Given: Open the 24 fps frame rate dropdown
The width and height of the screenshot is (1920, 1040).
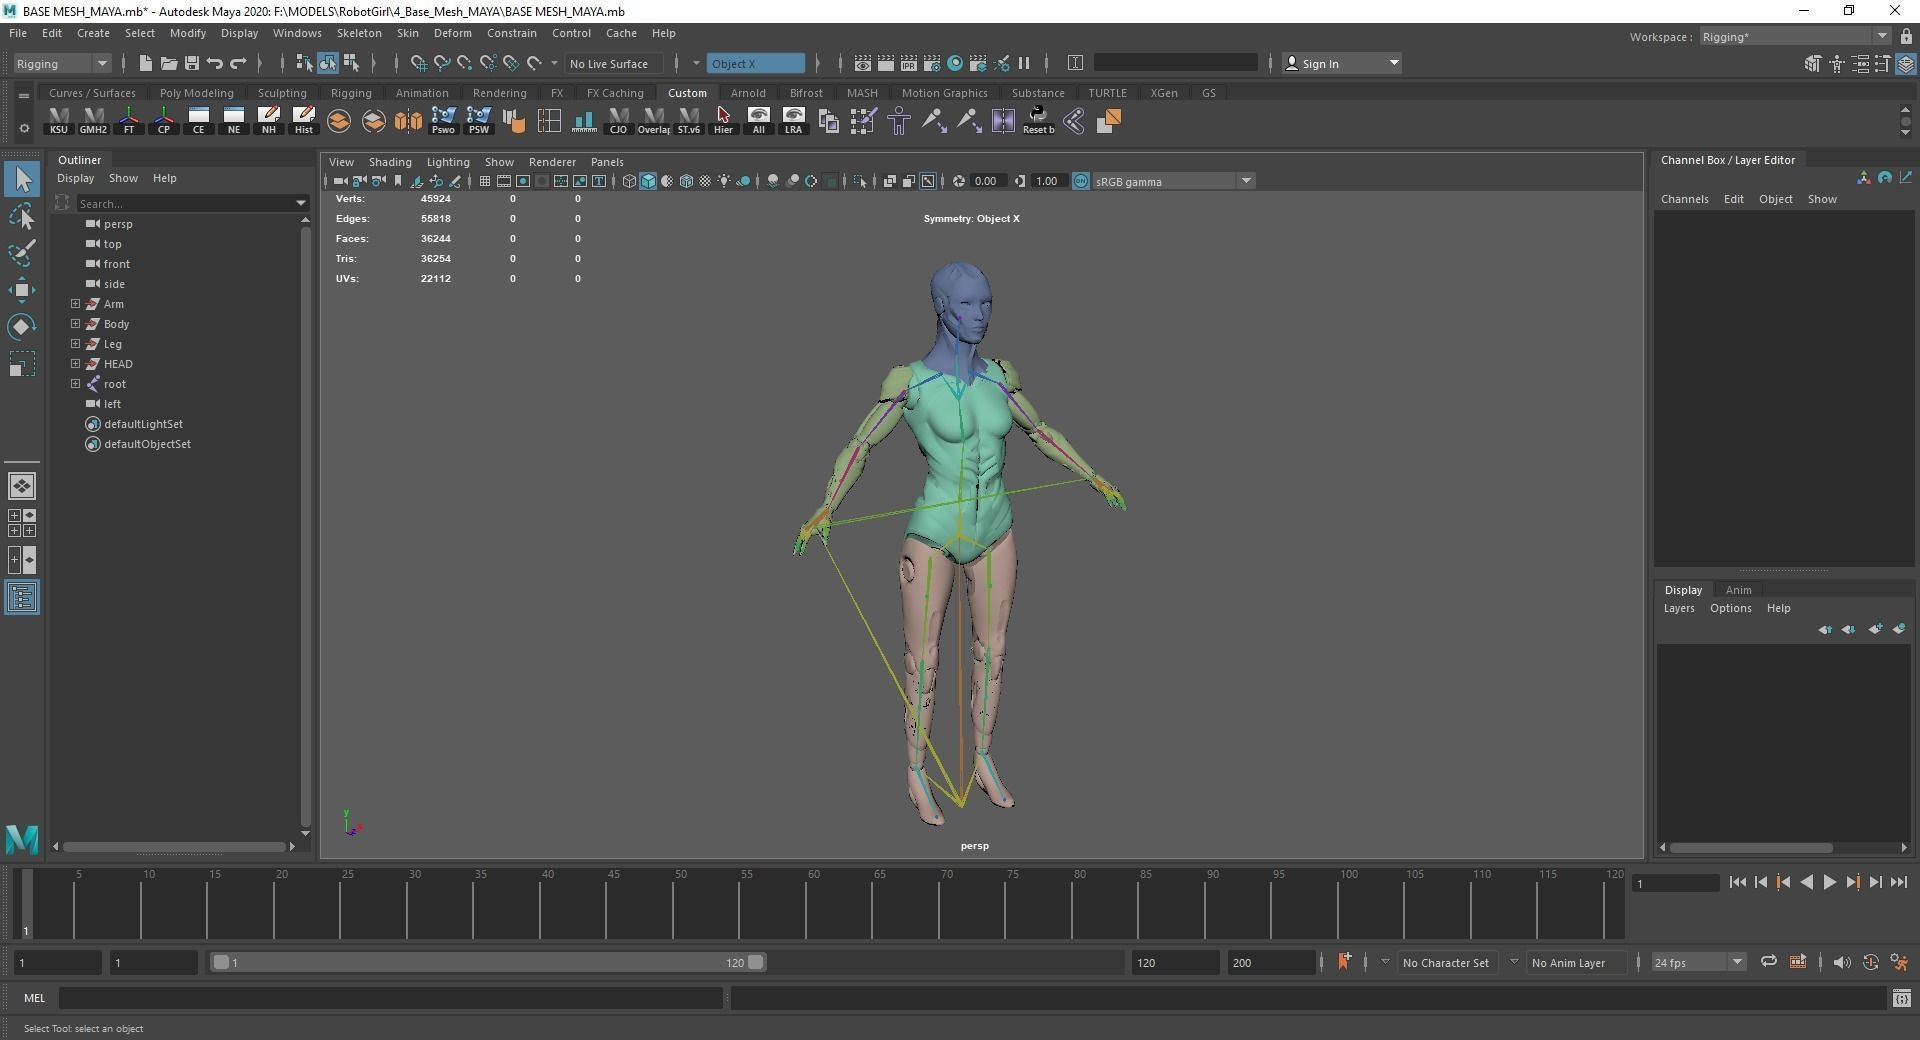Looking at the screenshot, I should coord(1698,962).
